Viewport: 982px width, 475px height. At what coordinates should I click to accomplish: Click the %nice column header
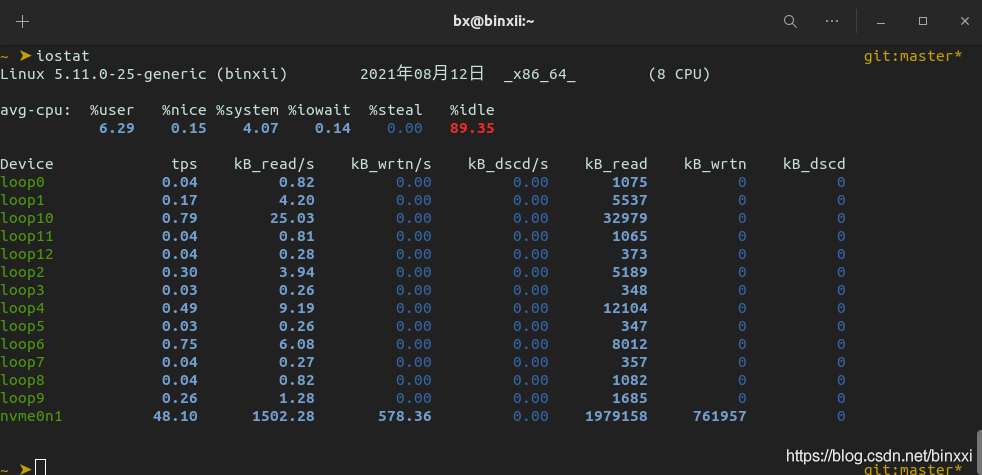click(x=184, y=110)
